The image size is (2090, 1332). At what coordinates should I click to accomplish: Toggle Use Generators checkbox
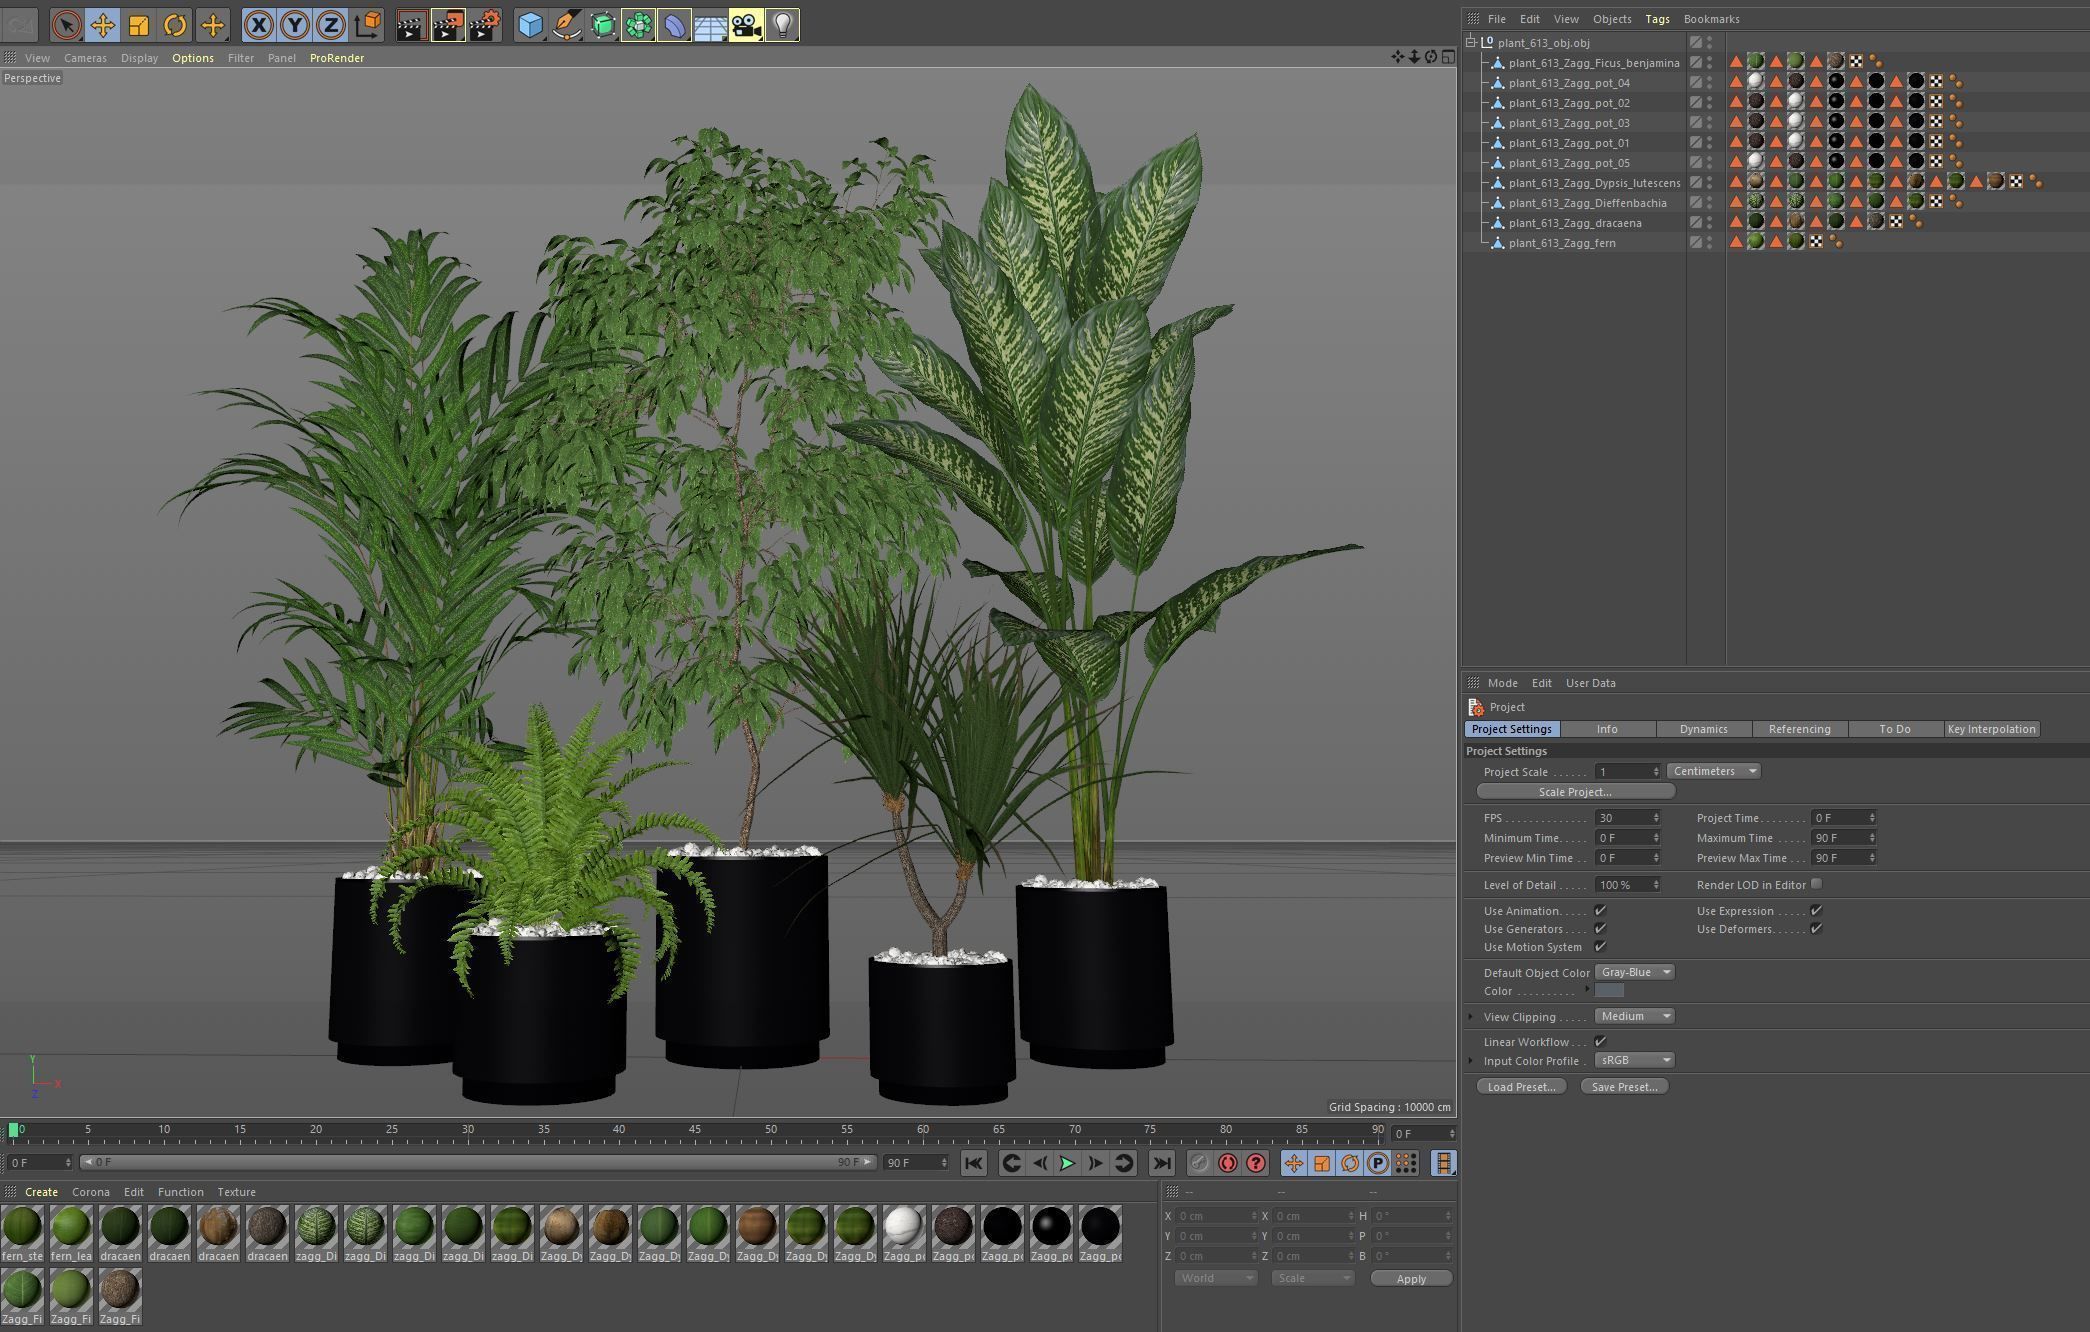[x=1600, y=928]
